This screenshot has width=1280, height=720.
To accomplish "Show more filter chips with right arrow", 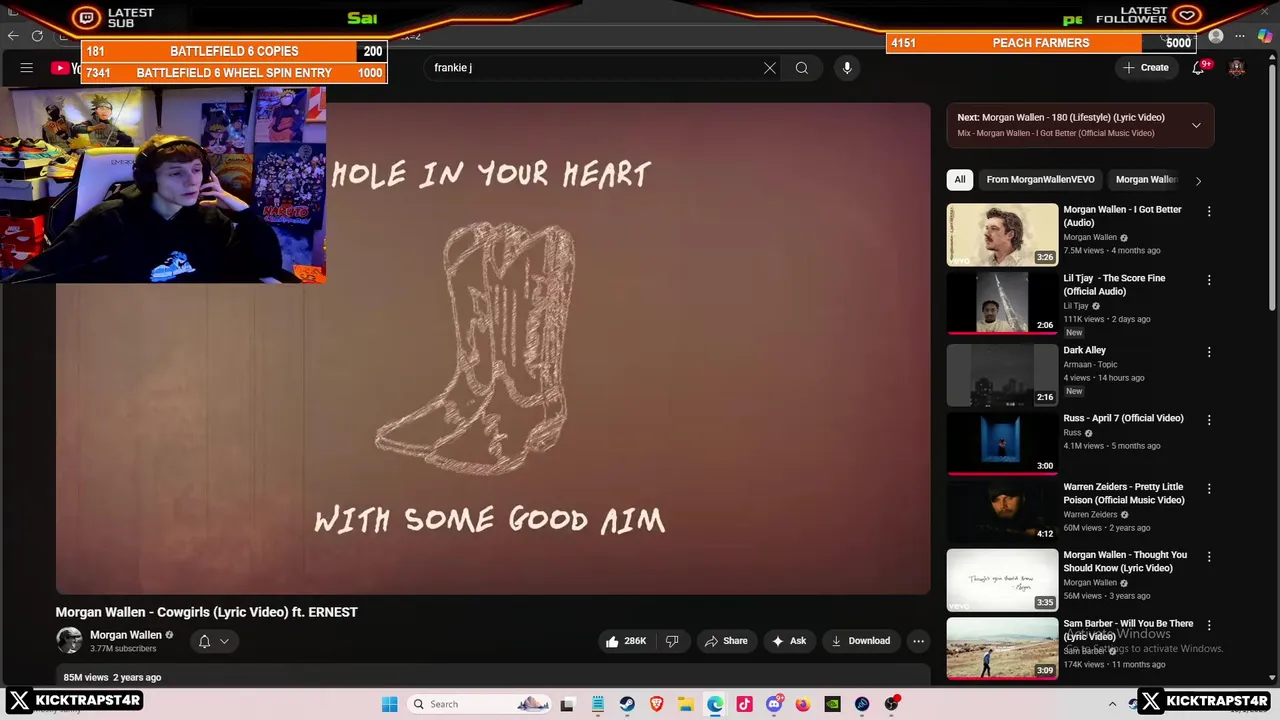I will pyautogui.click(x=1198, y=180).
